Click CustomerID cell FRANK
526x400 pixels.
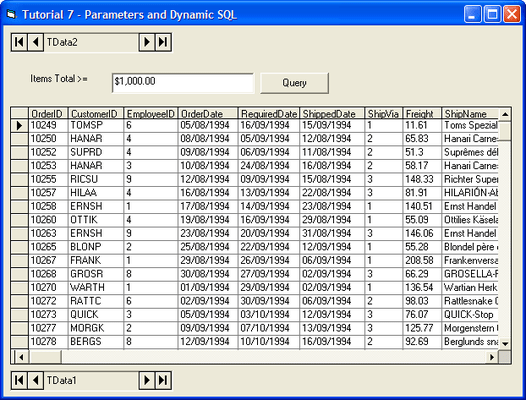(96, 261)
